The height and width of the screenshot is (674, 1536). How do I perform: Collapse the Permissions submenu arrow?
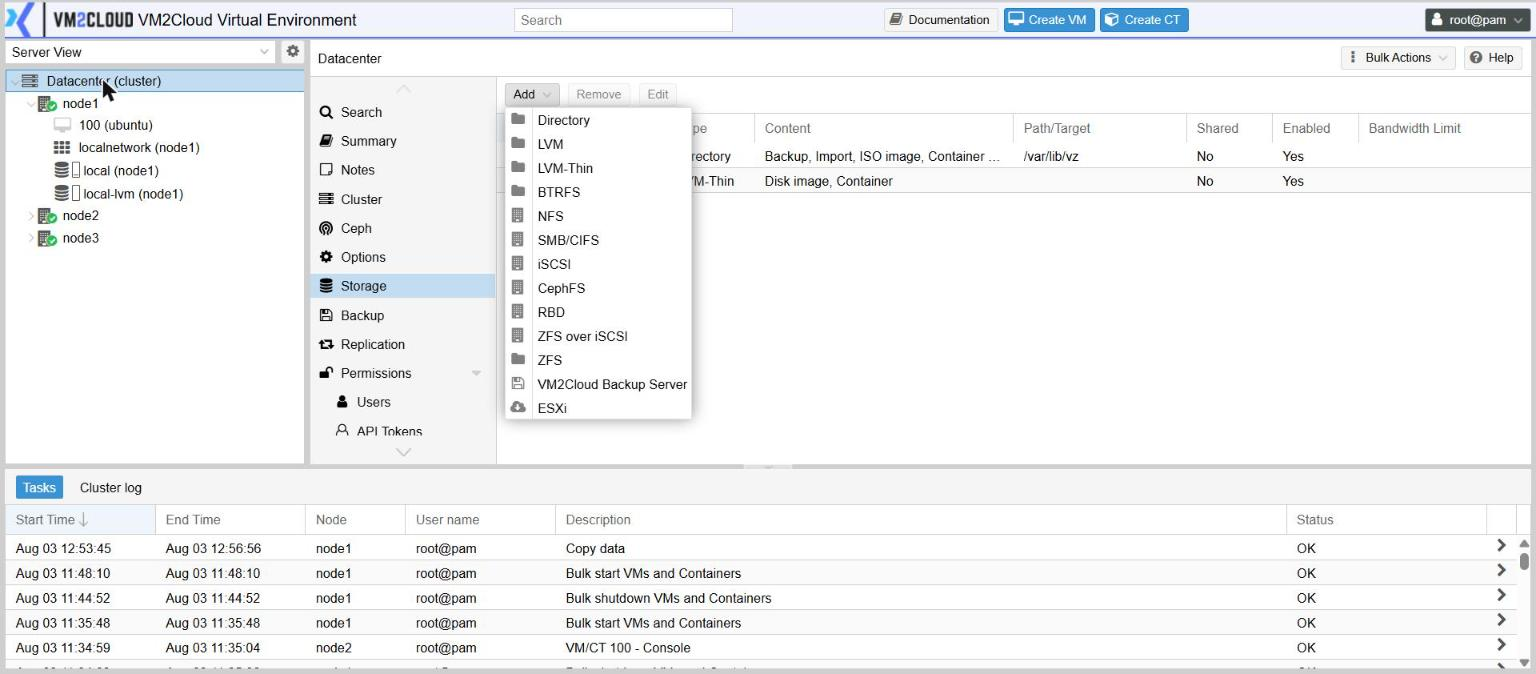point(476,373)
